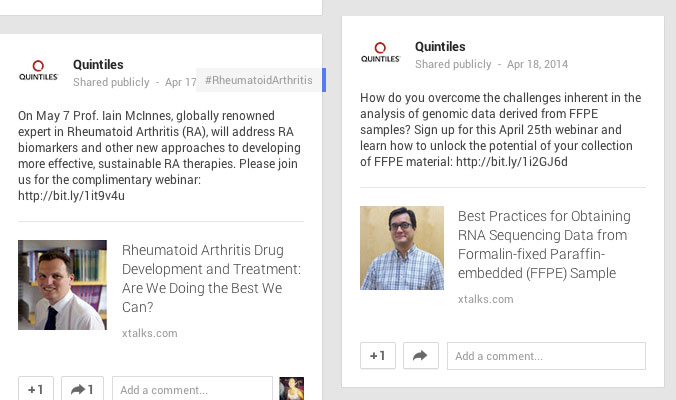Add a comment on the FFPE post
Image resolution: width=676 pixels, height=400 pixels.
pos(545,356)
